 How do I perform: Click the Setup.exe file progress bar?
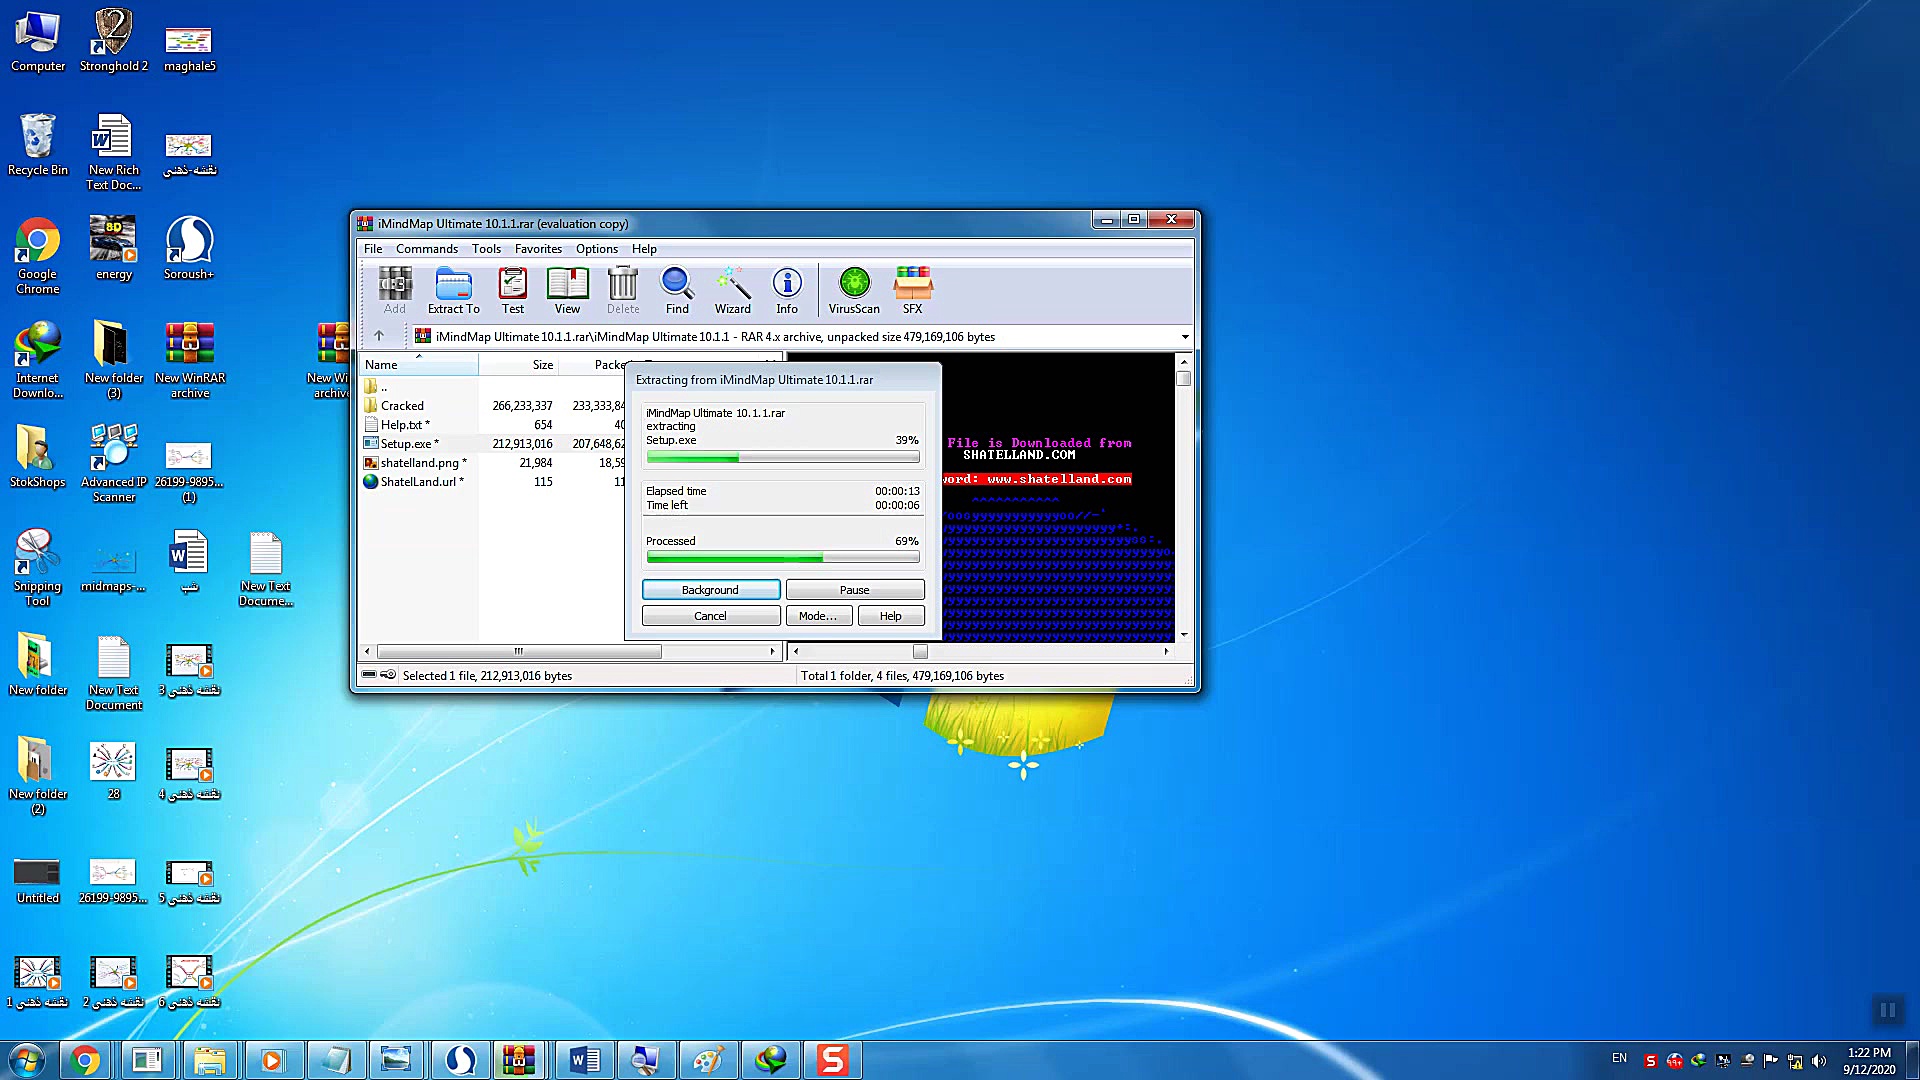coord(783,457)
